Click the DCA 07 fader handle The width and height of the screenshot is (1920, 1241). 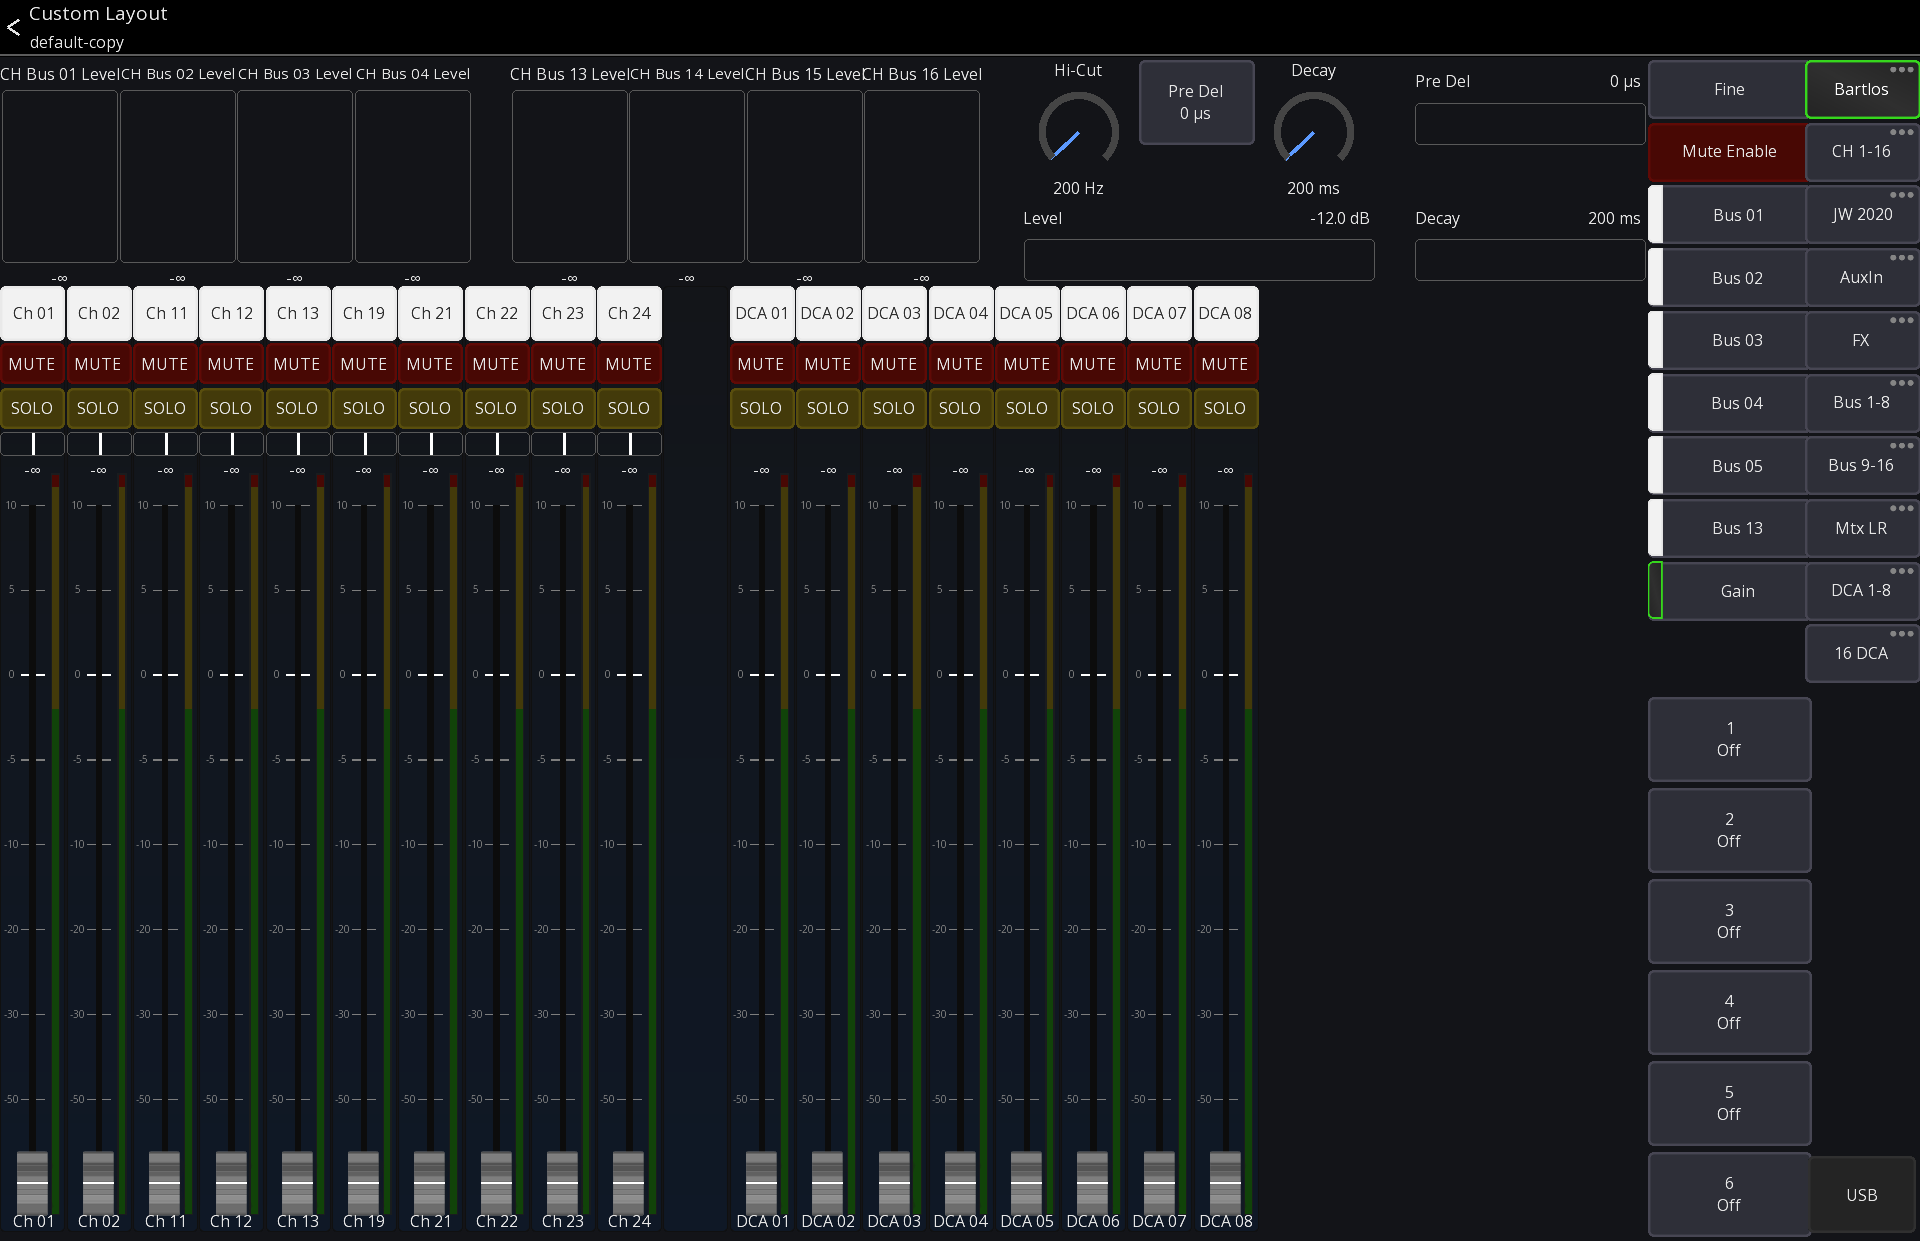coord(1159,1181)
